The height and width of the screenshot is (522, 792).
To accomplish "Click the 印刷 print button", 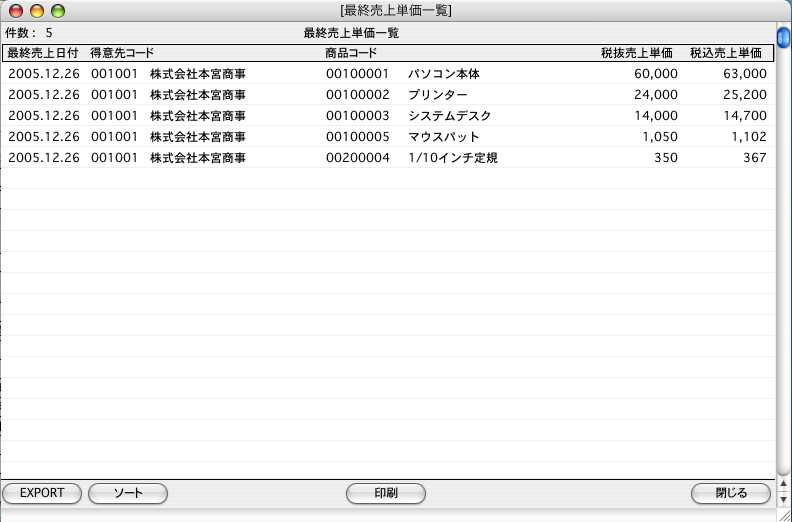I will (x=386, y=493).
